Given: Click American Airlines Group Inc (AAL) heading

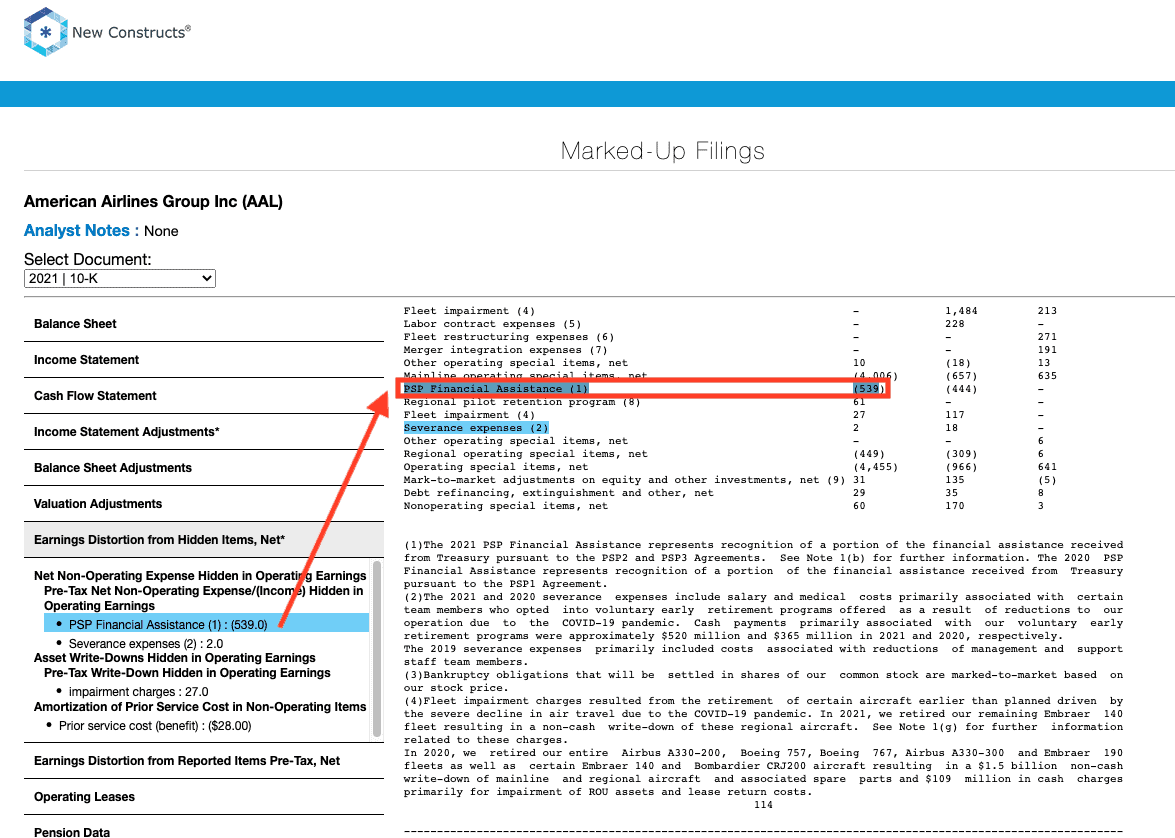Looking at the screenshot, I should (x=154, y=202).
